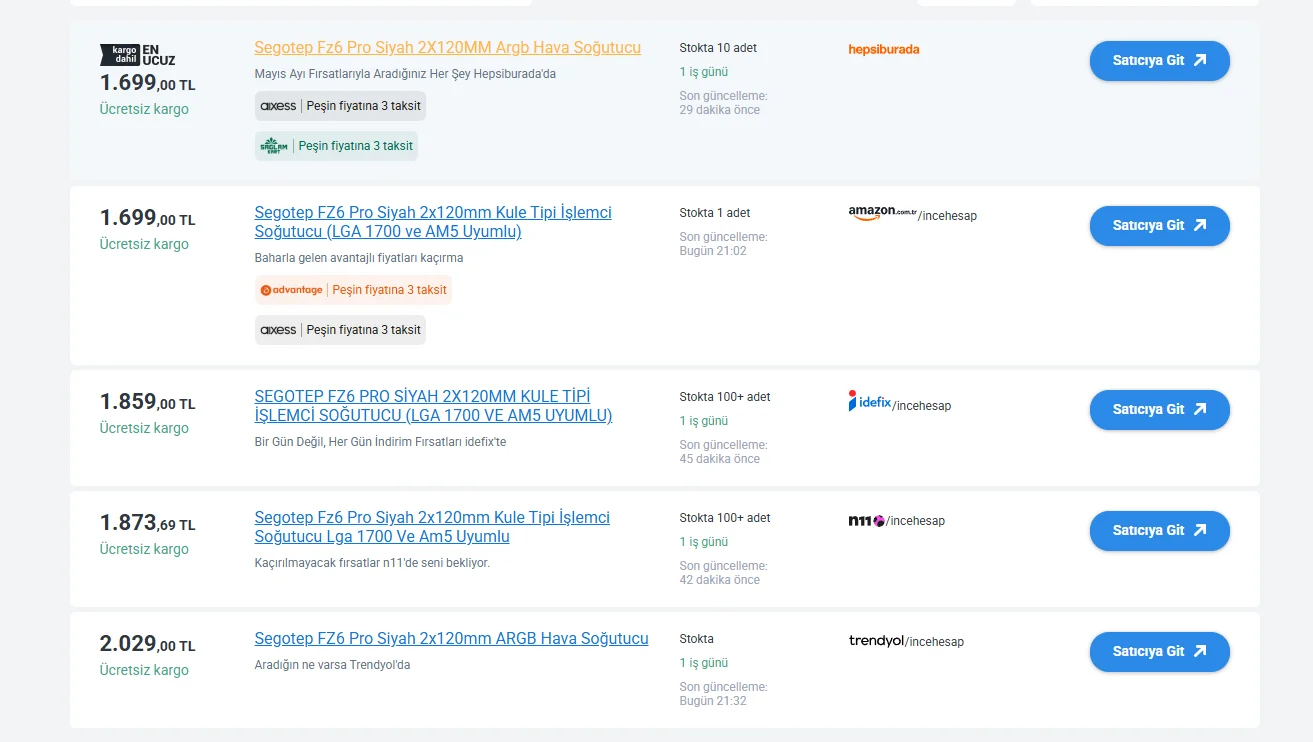Viewport: 1313px width, 742px height.
Task: Click "/incehesap" next to the trendyol logo
Action: pos(934,642)
